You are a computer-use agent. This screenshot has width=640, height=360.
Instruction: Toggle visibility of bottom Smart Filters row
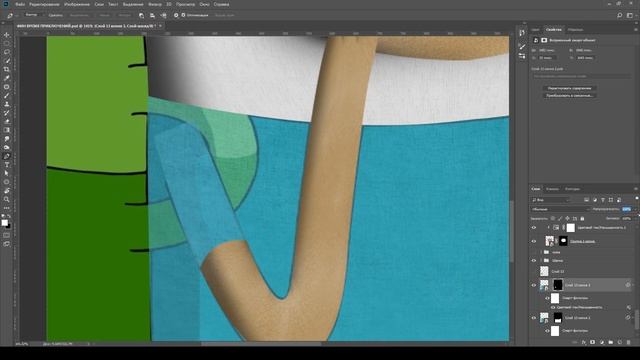547,331
